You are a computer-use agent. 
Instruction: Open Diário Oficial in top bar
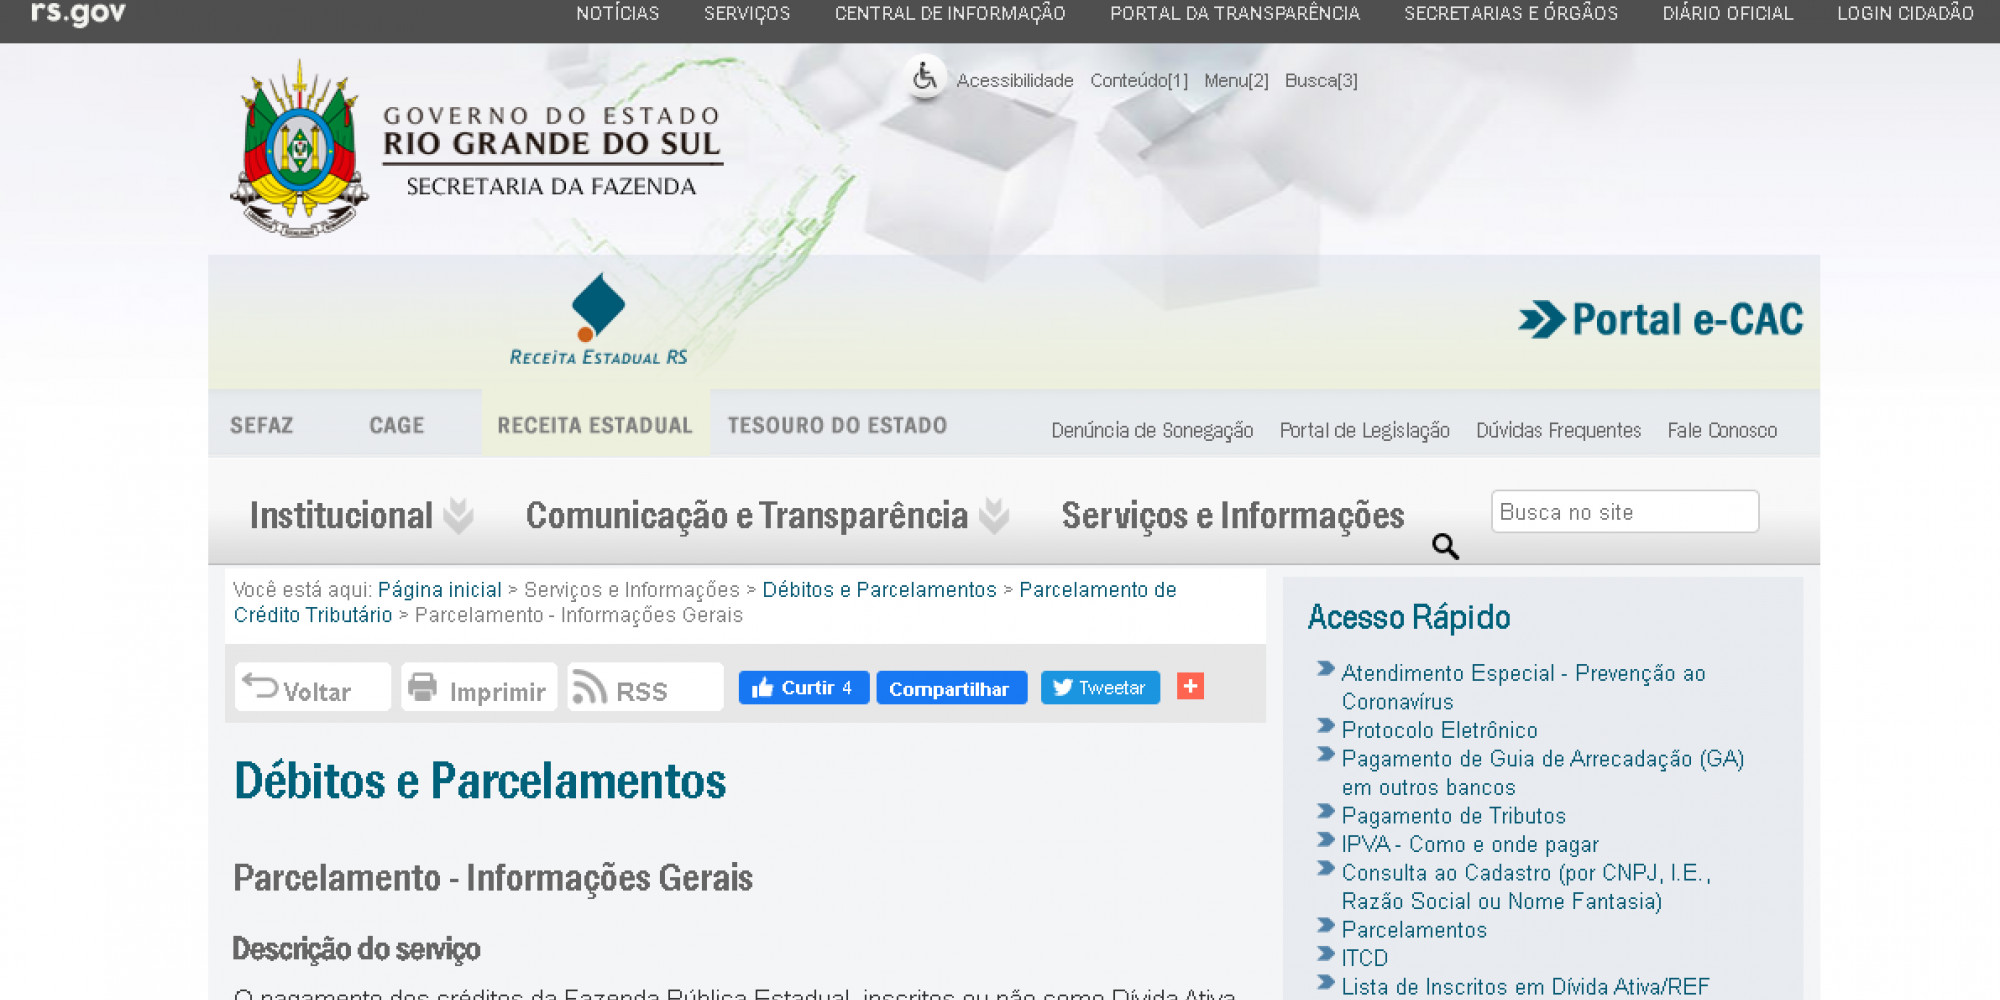(x=1727, y=14)
